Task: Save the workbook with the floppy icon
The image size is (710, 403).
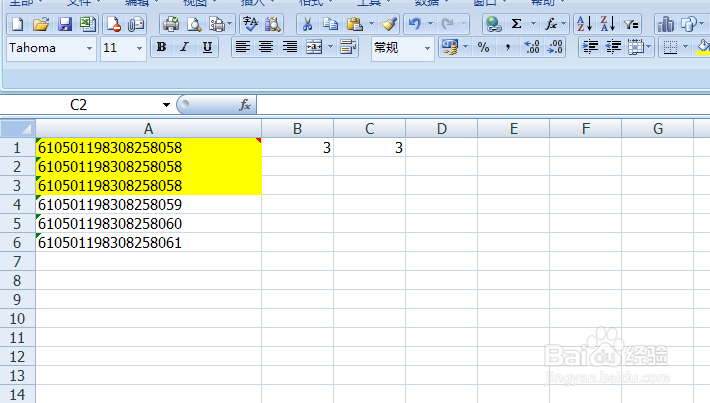Action: [x=65, y=24]
